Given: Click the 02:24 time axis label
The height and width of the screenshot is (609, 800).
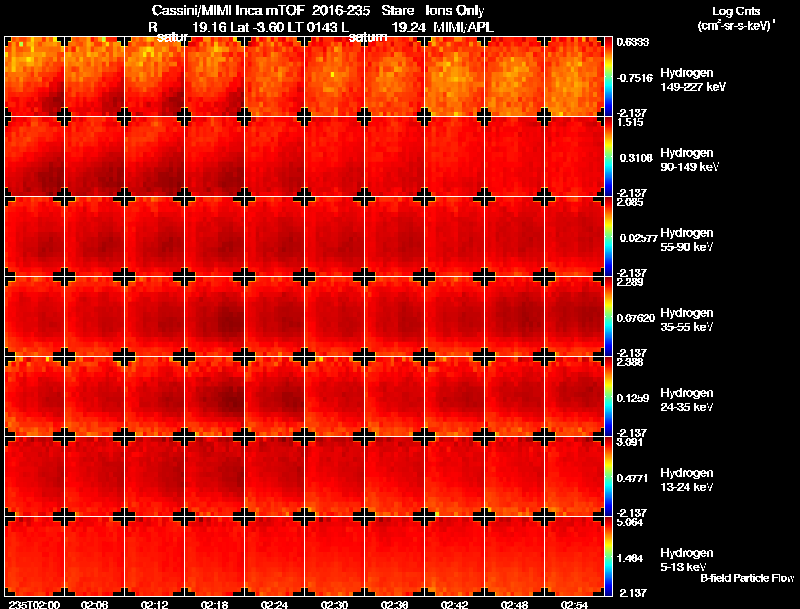Looking at the screenshot, I should point(274,604).
